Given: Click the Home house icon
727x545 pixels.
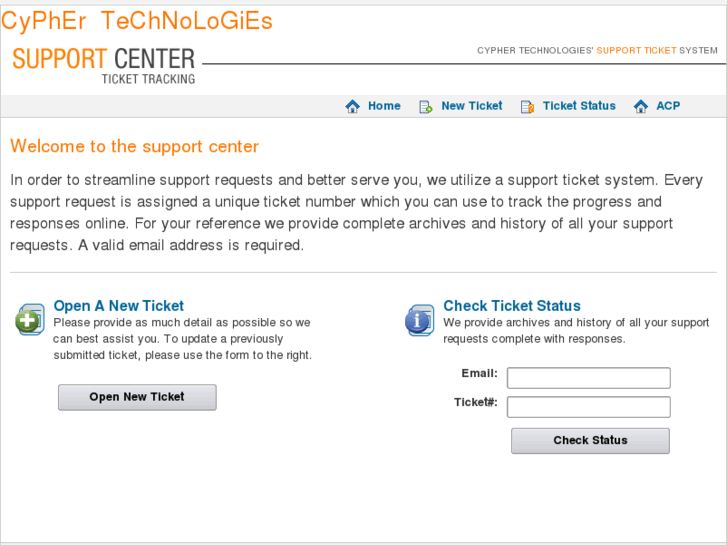Looking at the screenshot, I should point(352,106).
